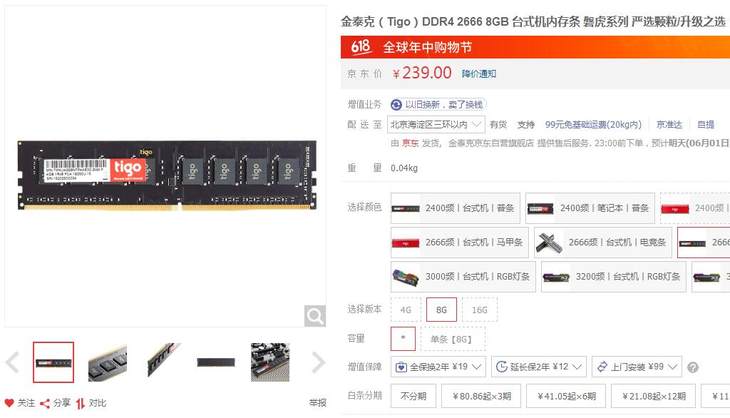
Task: Click the 降价通知 price alert link
Action: click(479, 74)
